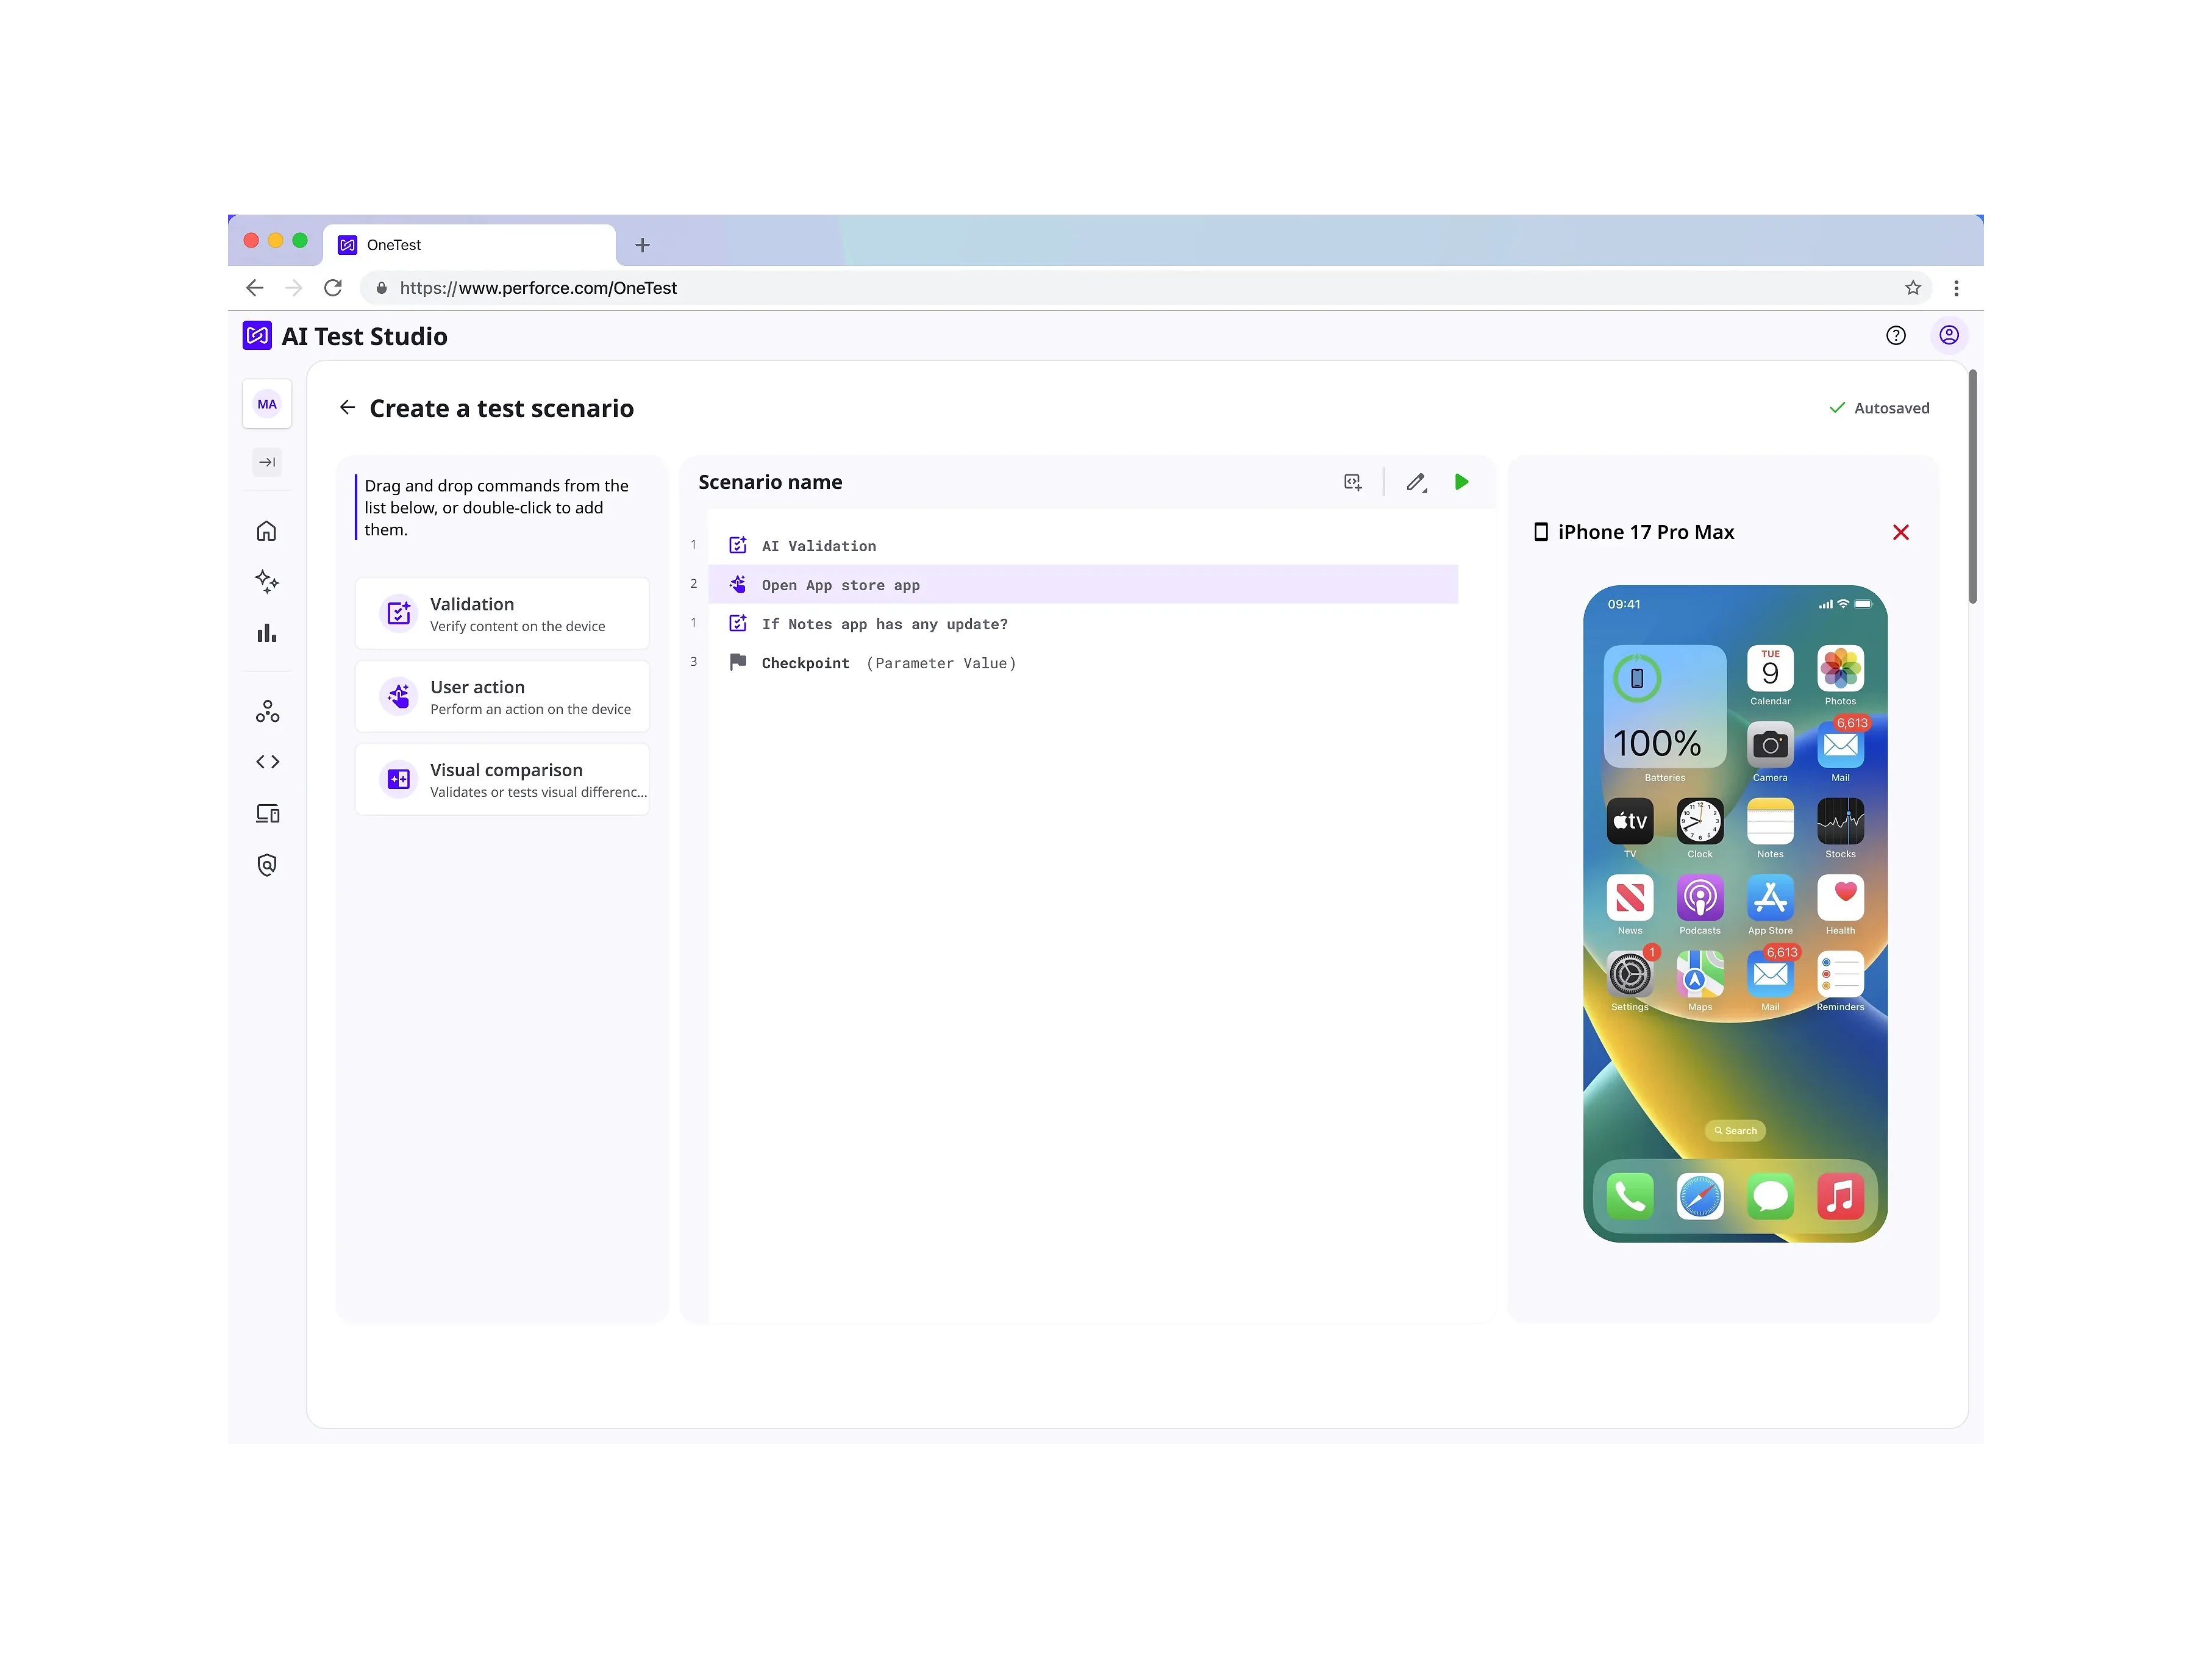Open the AI sparkles icon in sidebar

tap(266, 581)
